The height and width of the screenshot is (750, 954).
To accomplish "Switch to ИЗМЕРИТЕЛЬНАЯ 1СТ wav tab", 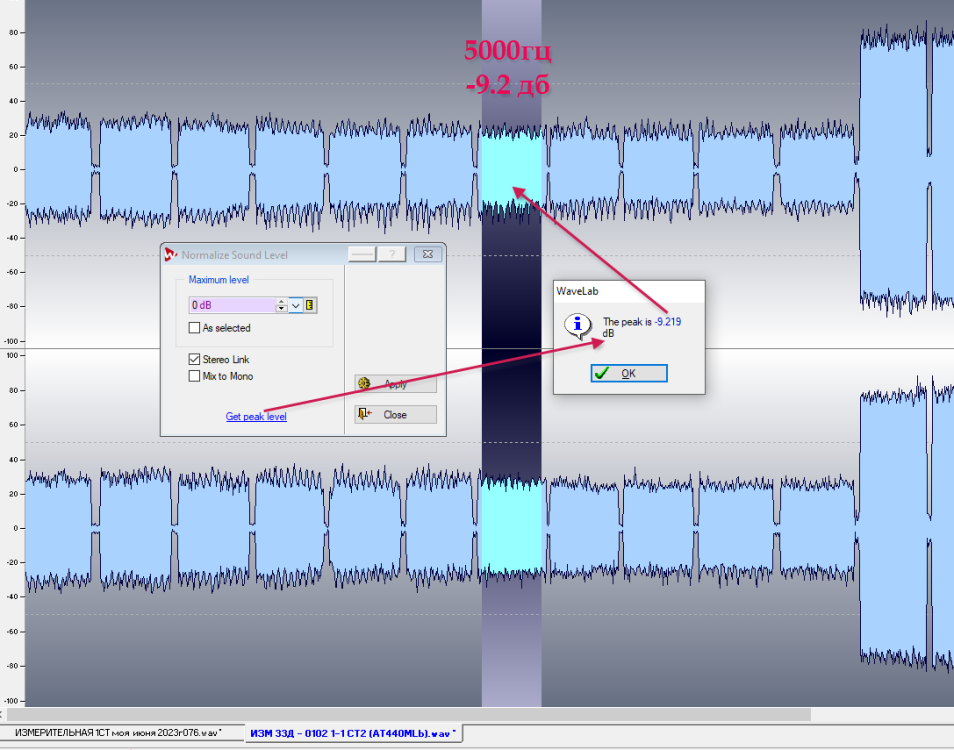I will click(x=116, y=734).
